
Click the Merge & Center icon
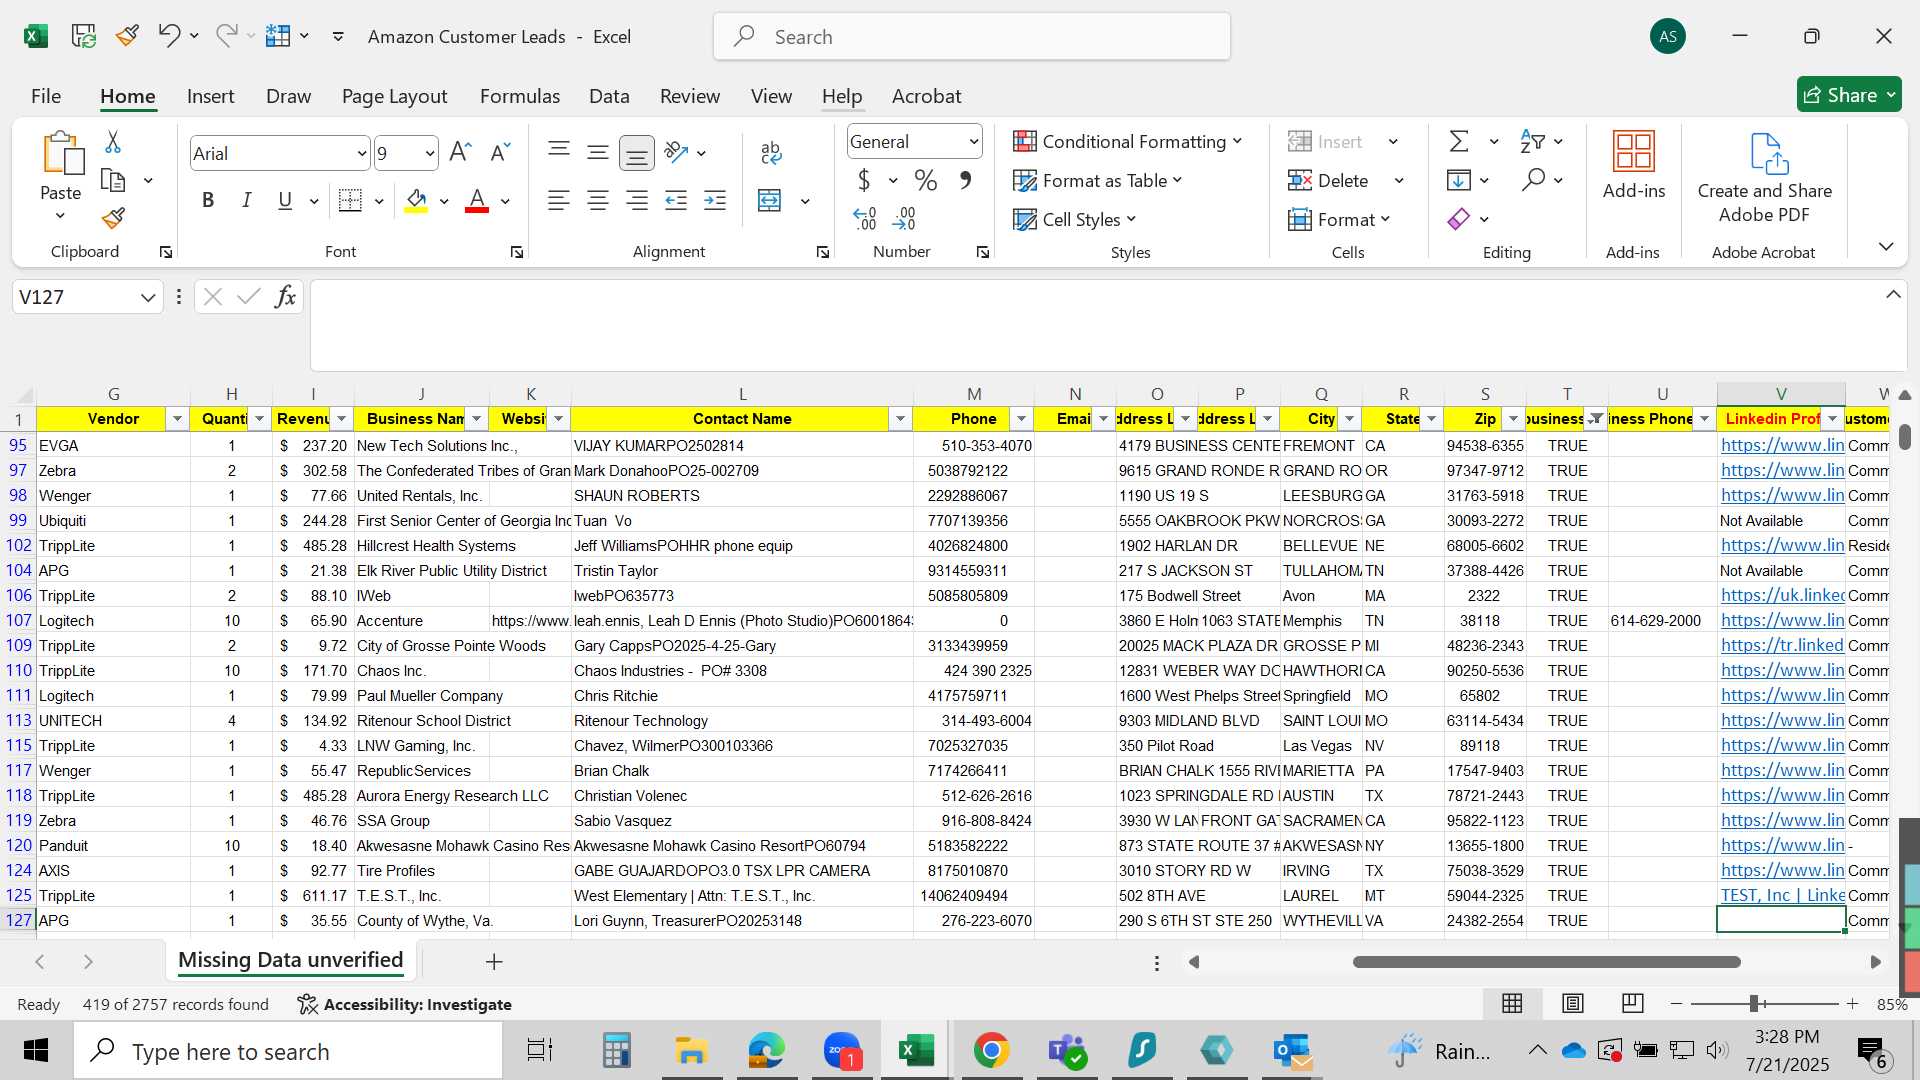(x=770, y=201)
